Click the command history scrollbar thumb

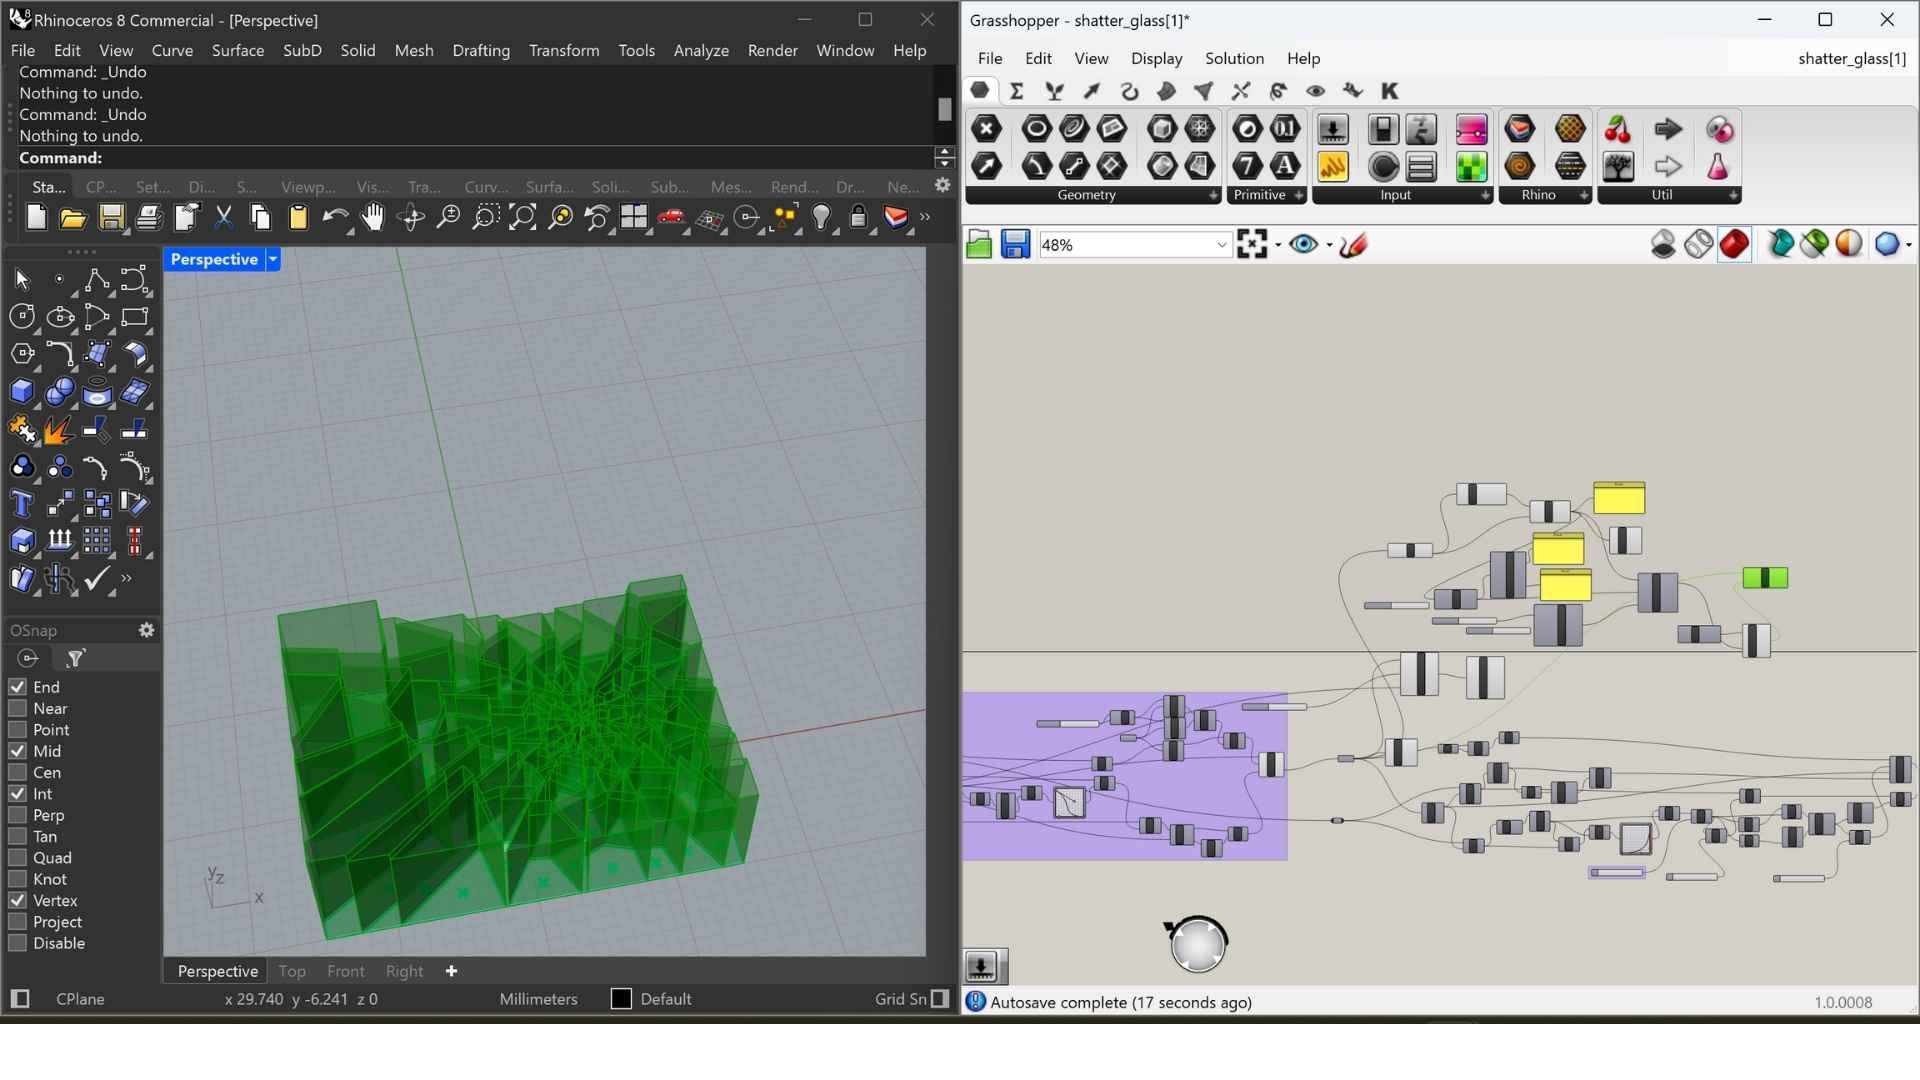(945, 108)
